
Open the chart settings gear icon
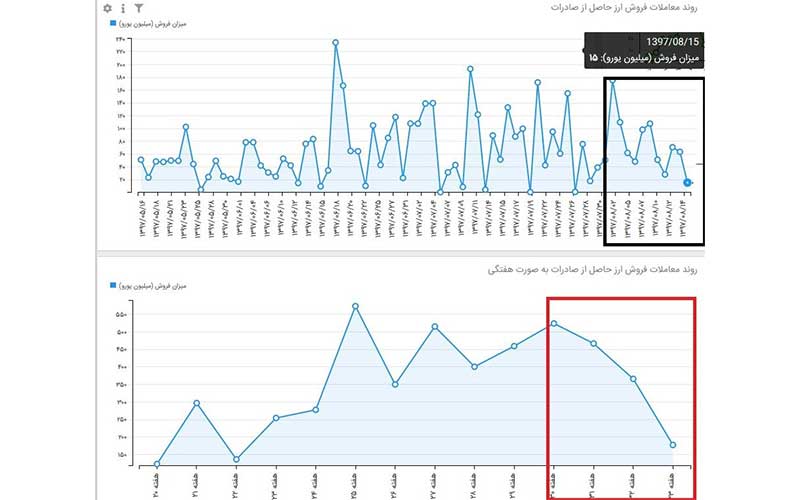click(107, 8)
